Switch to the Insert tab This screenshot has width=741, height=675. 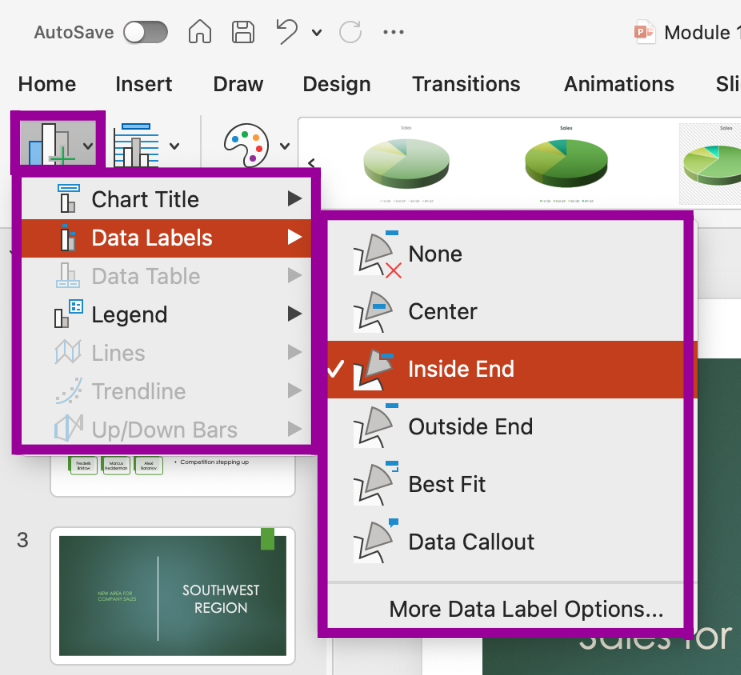coord(144,84)
